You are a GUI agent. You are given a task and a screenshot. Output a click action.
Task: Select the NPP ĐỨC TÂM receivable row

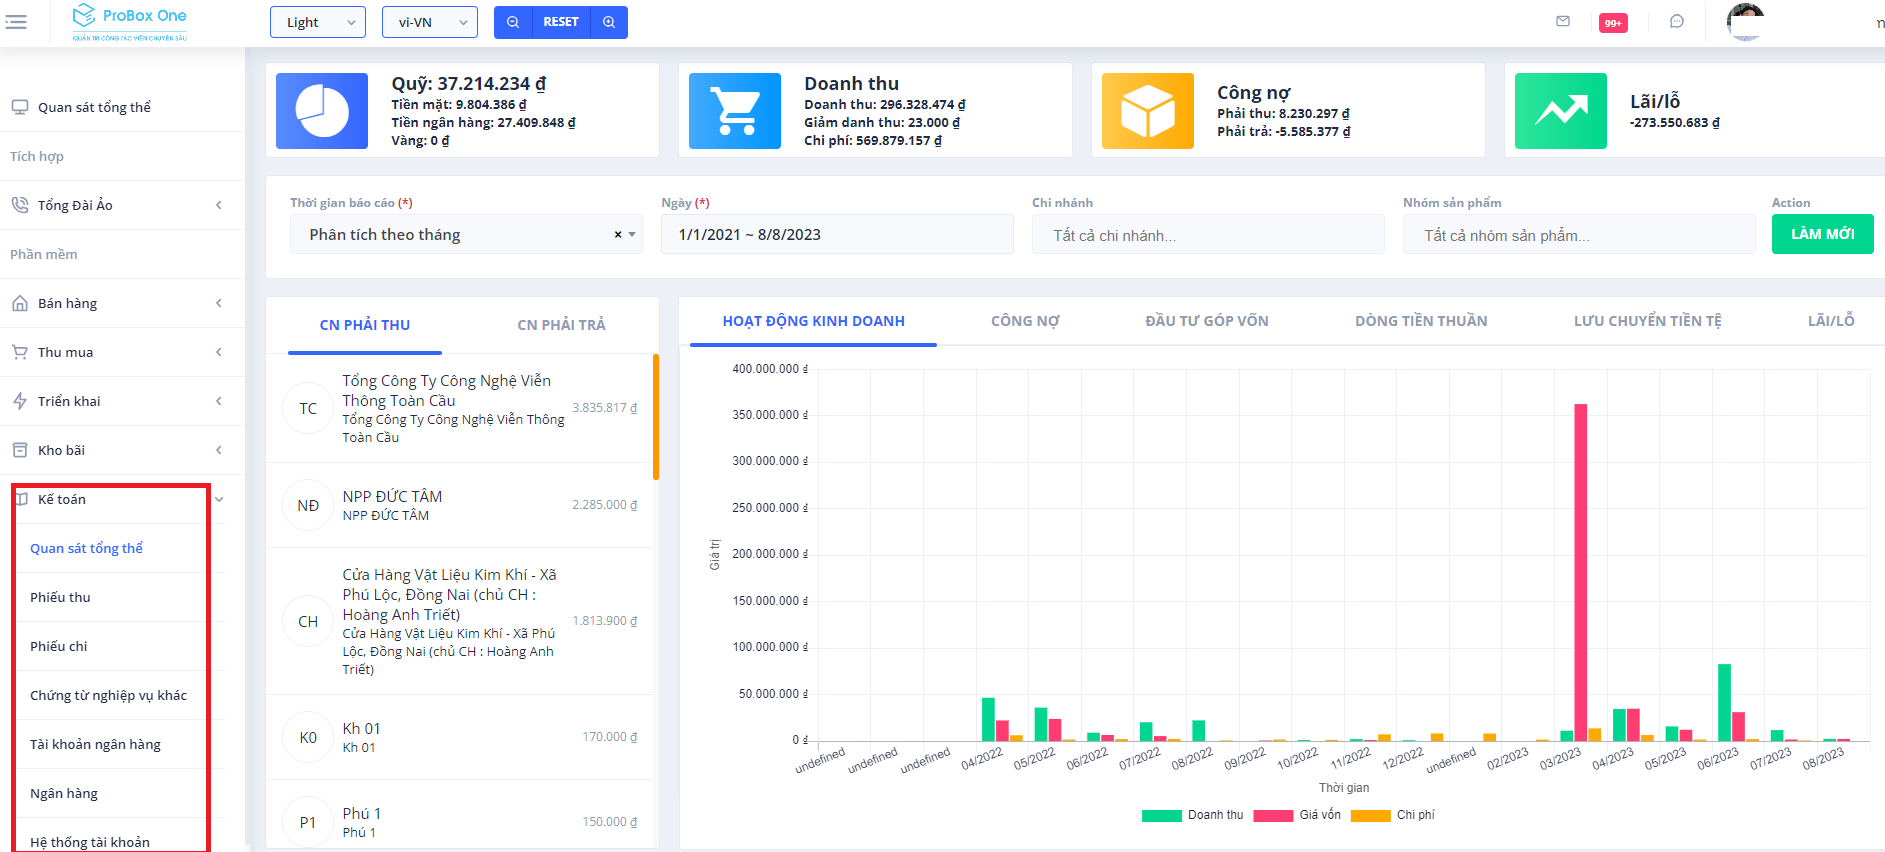459,505
